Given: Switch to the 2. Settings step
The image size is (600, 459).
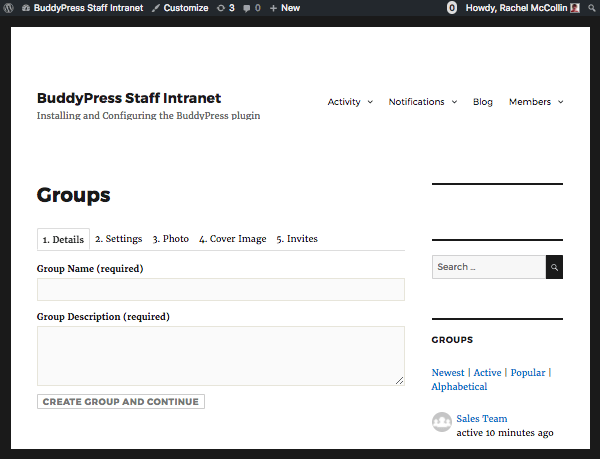Looking at the screenshot, I should coord(119,239).
